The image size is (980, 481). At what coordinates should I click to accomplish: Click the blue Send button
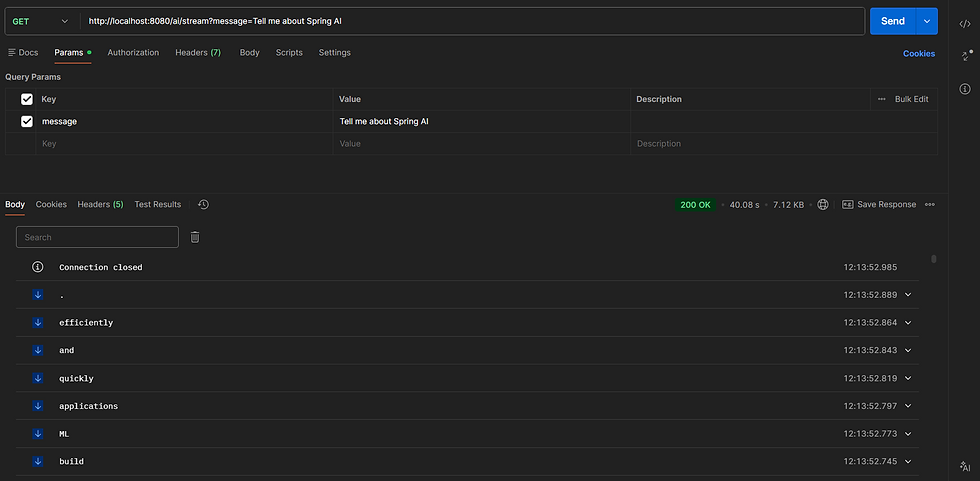893,21
